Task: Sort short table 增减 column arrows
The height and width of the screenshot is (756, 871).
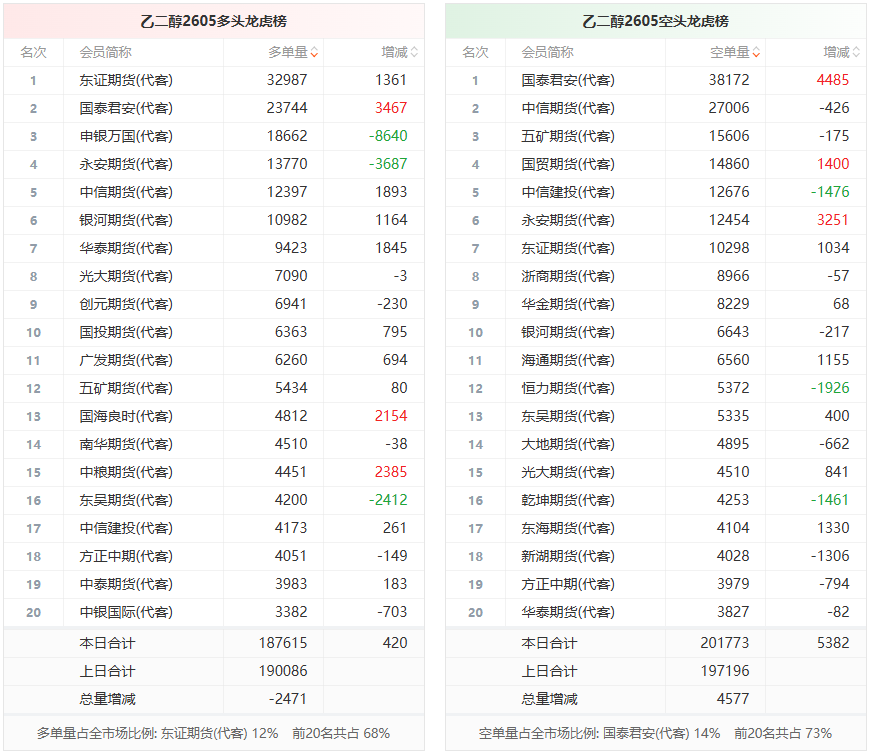Action: (857, 53)
